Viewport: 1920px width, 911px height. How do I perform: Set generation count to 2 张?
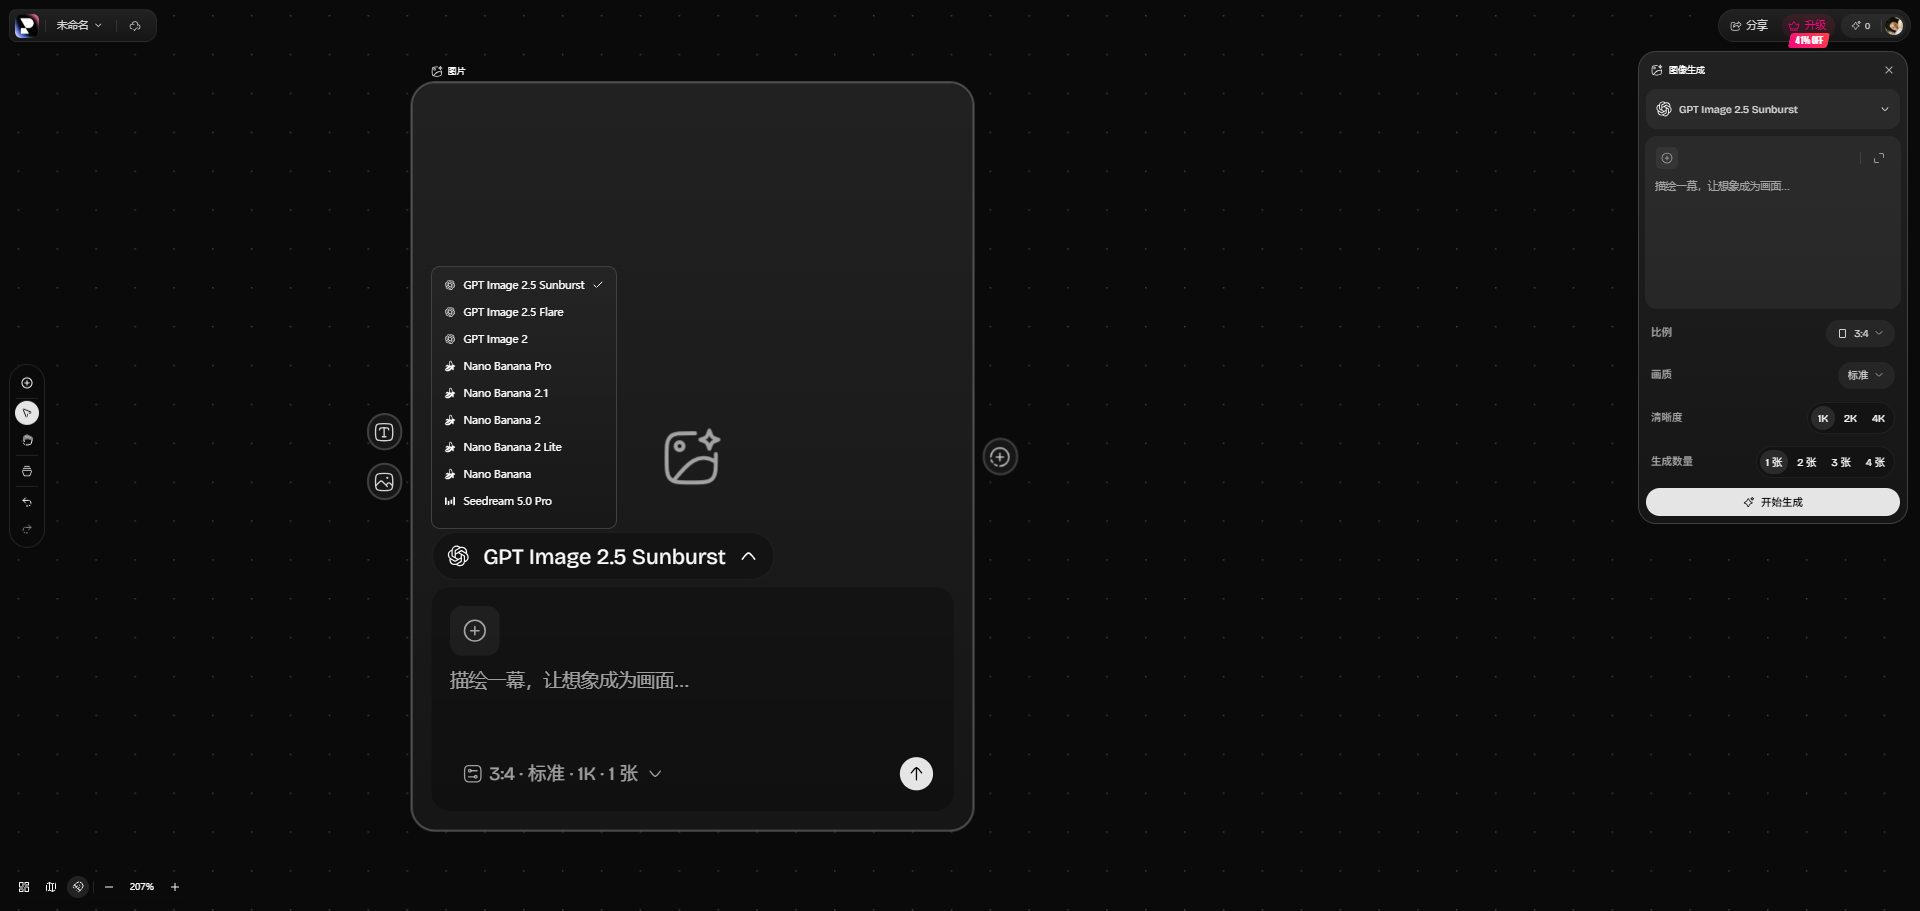coord(1806,462)
